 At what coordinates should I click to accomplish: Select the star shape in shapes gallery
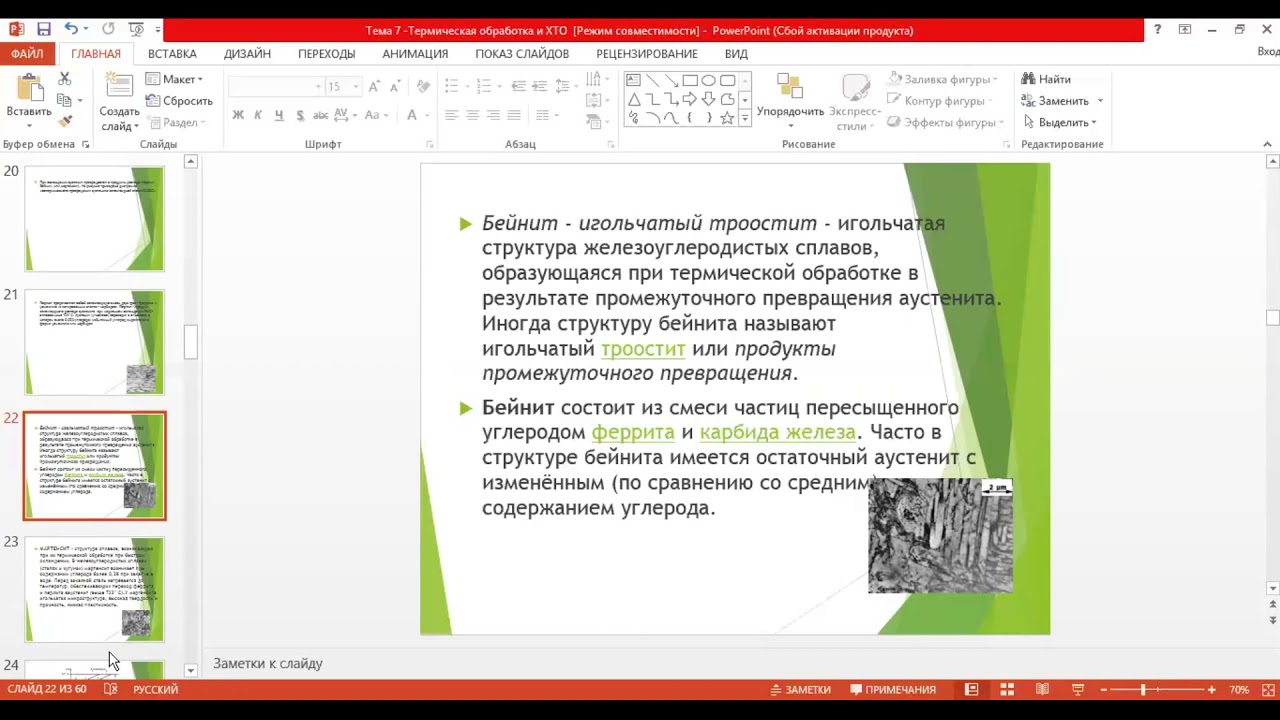(727, 118)
